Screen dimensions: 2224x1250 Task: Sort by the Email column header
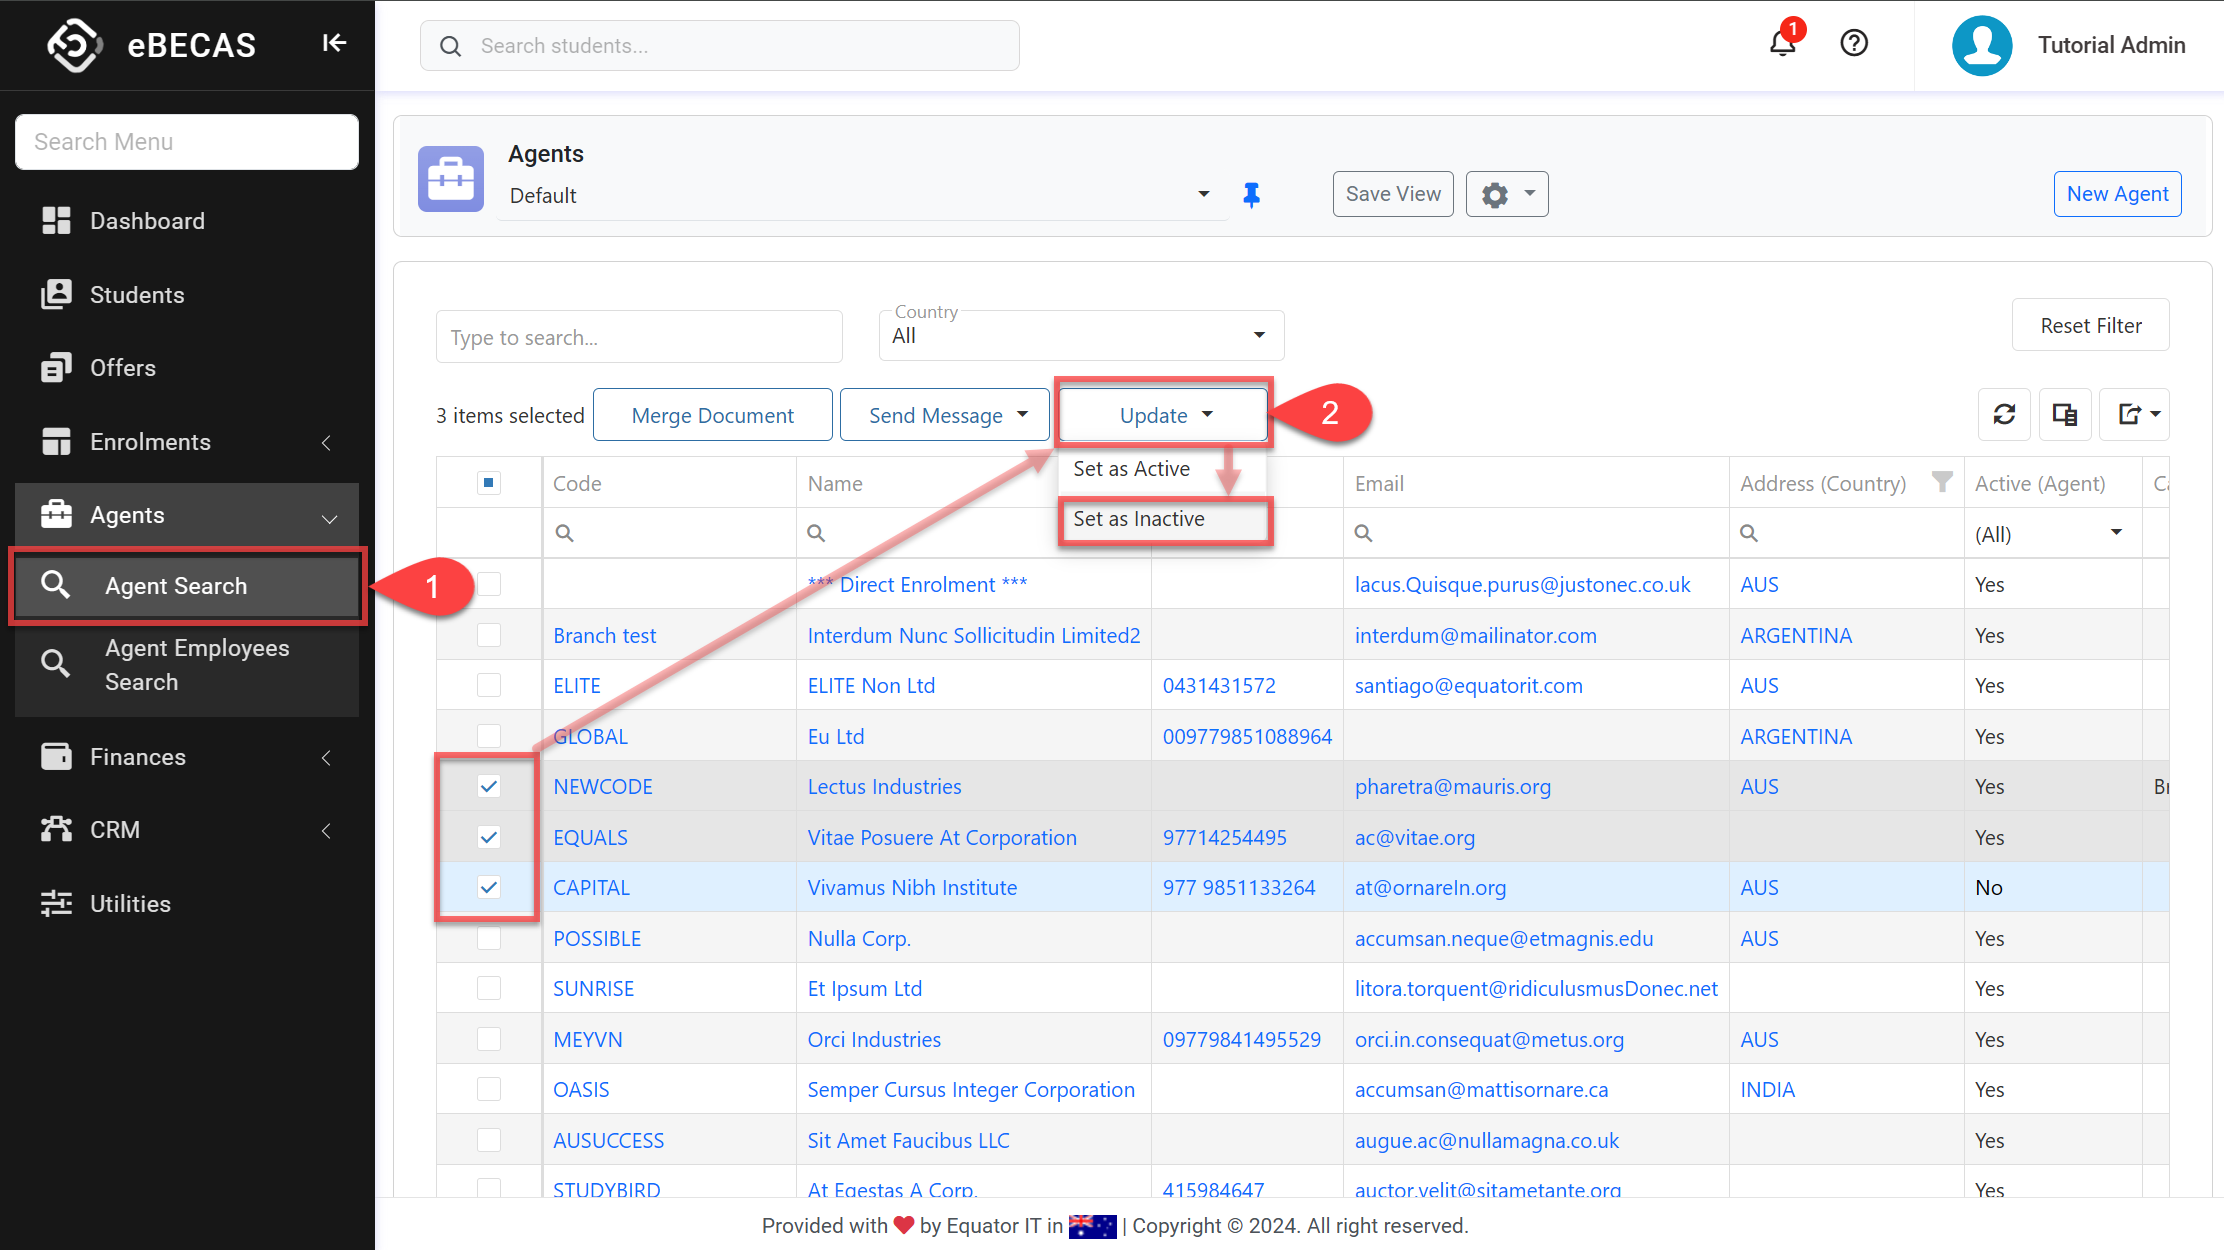tap(1379, 483)
